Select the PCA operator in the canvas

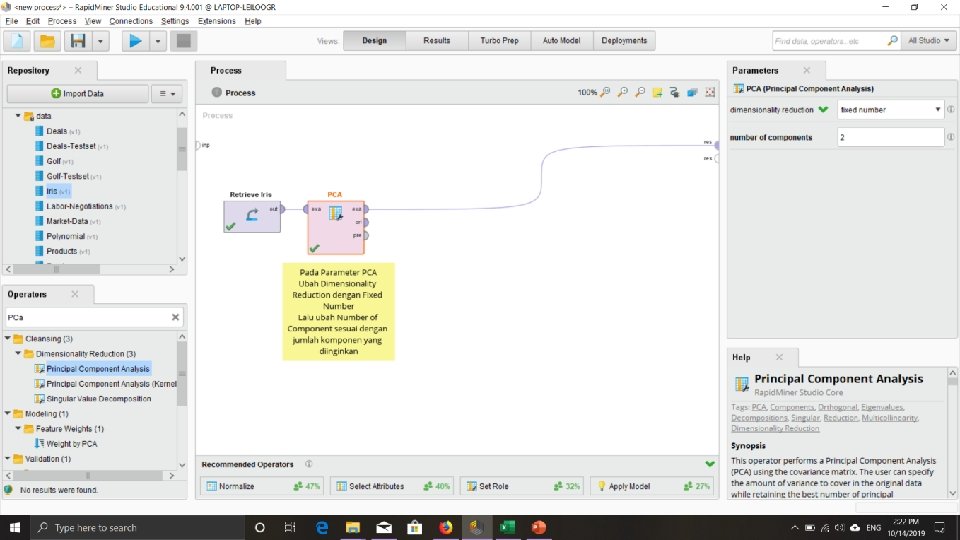(336, 227)
